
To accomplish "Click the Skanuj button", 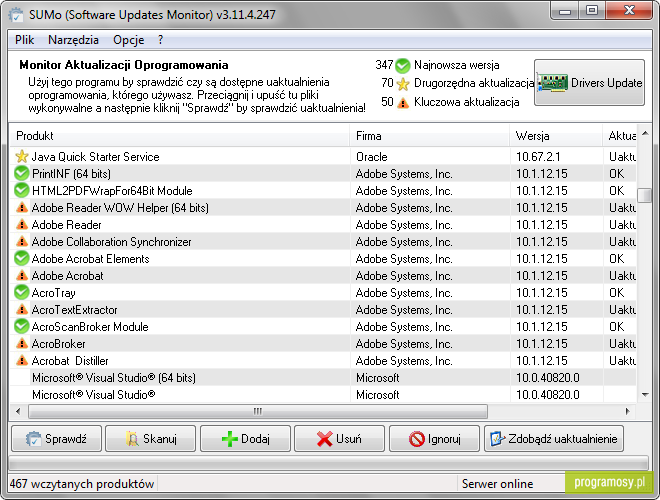I will click(x=151, y=439).
